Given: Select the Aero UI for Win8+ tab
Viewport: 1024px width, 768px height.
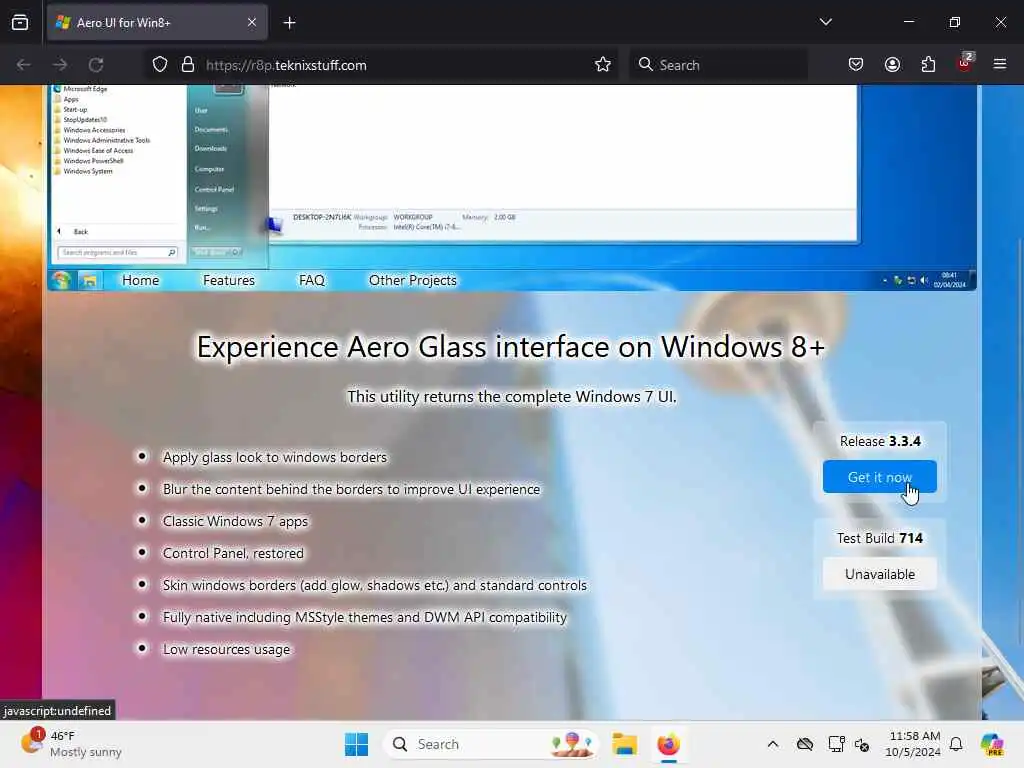Looking at the screenshot, I should pyautogui.click(x=157, y=23).
